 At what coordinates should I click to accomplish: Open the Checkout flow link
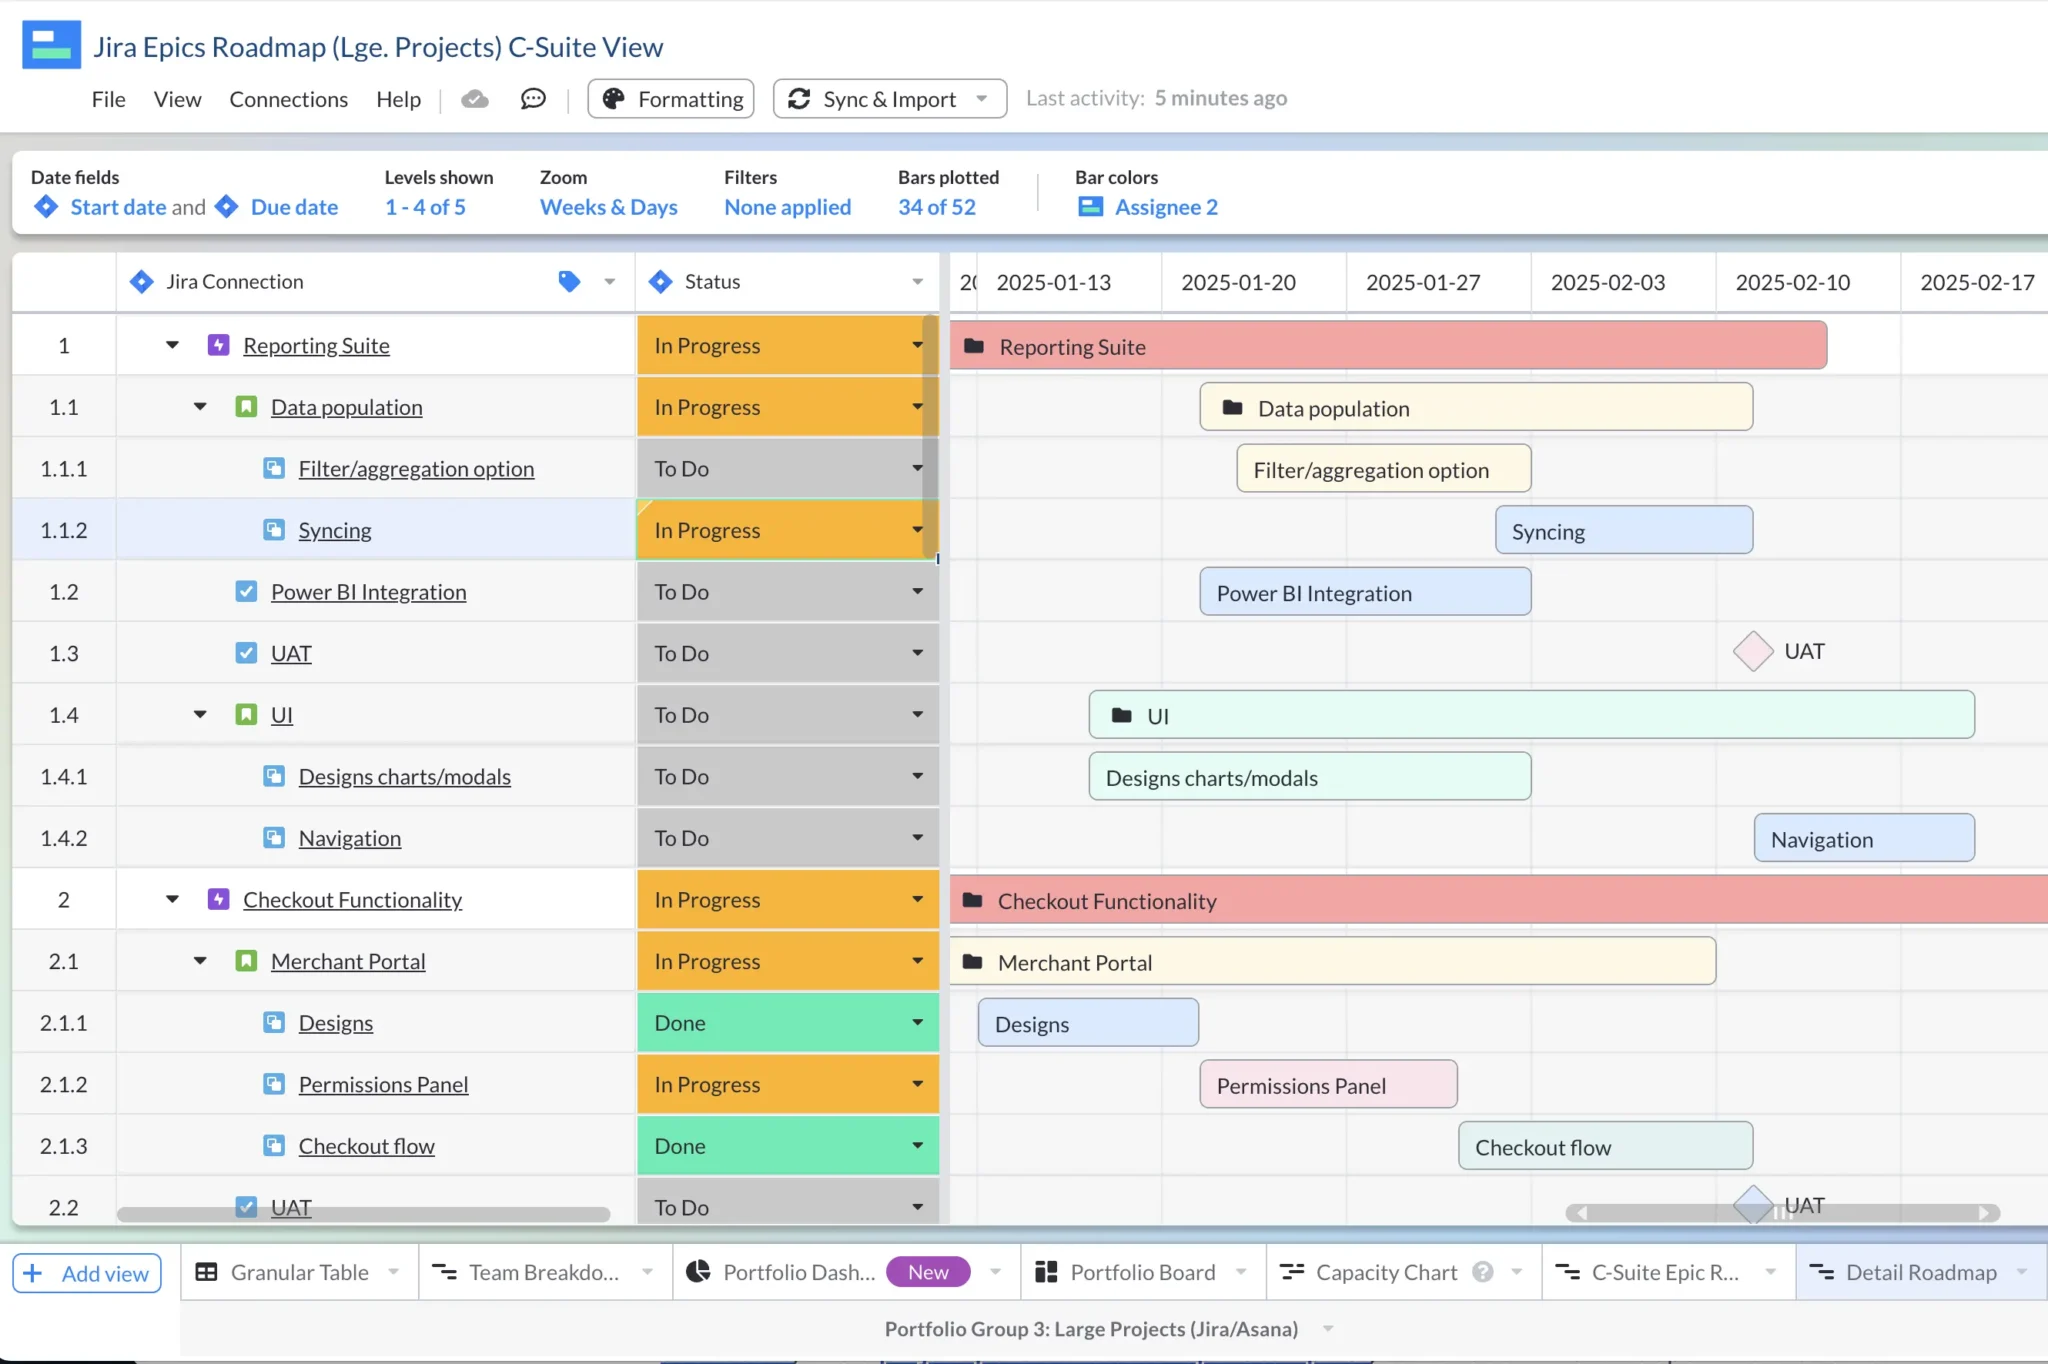[x=366, y=1146]
